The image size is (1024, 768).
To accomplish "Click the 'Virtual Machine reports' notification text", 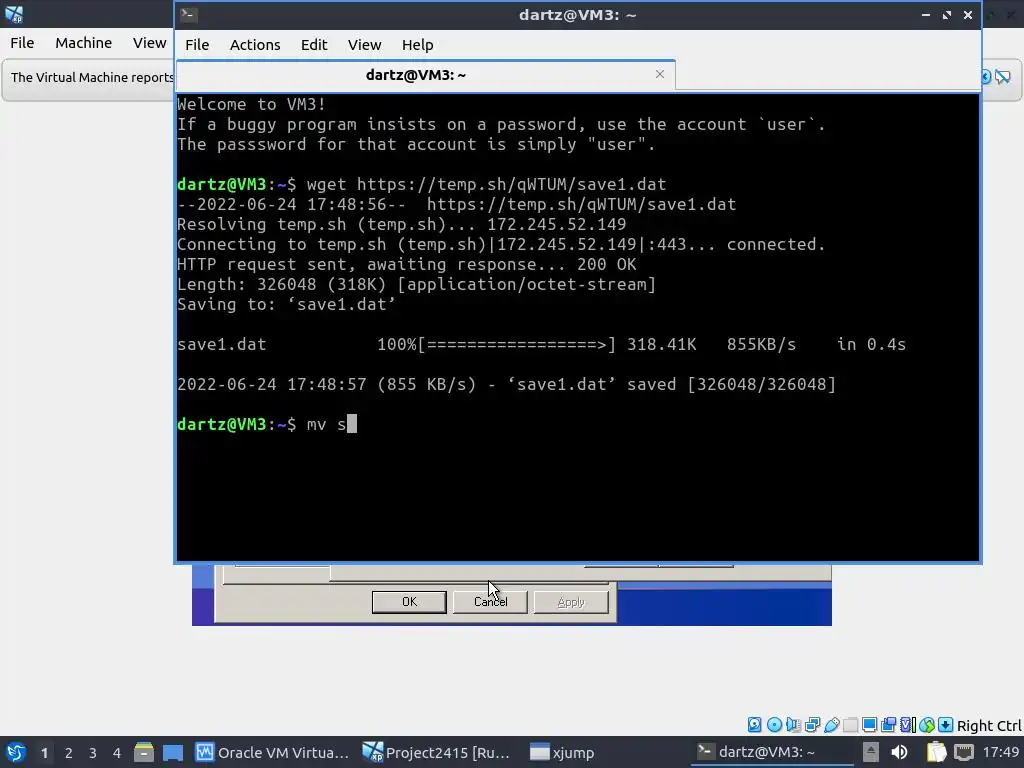I will (x=92, y=77).
